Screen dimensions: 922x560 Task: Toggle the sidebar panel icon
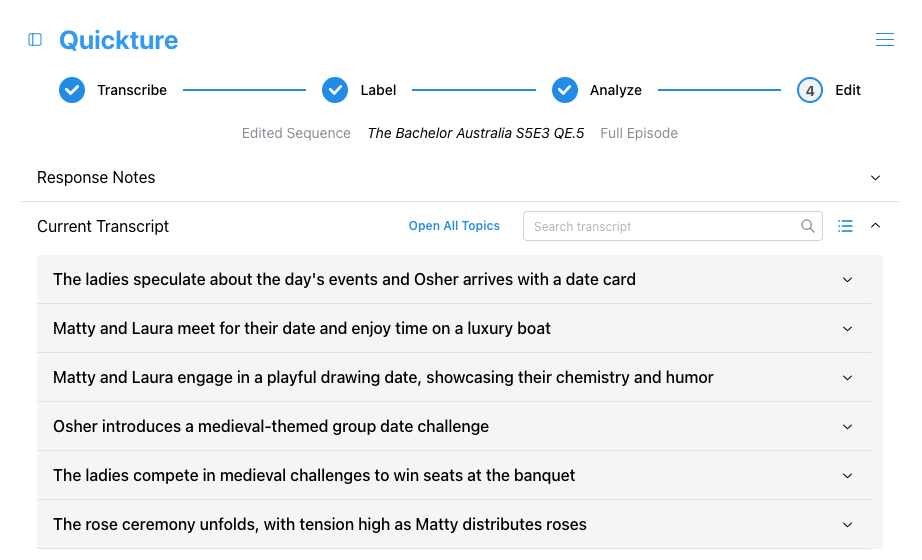pyautogui.click(x=35, y=39)
